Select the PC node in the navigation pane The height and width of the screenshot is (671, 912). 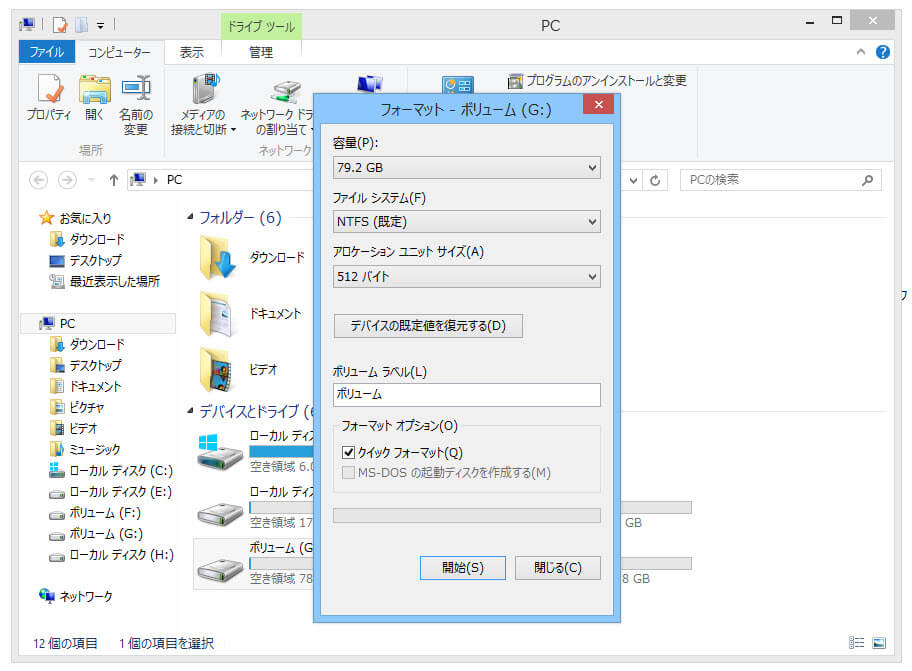pos(98,323)
